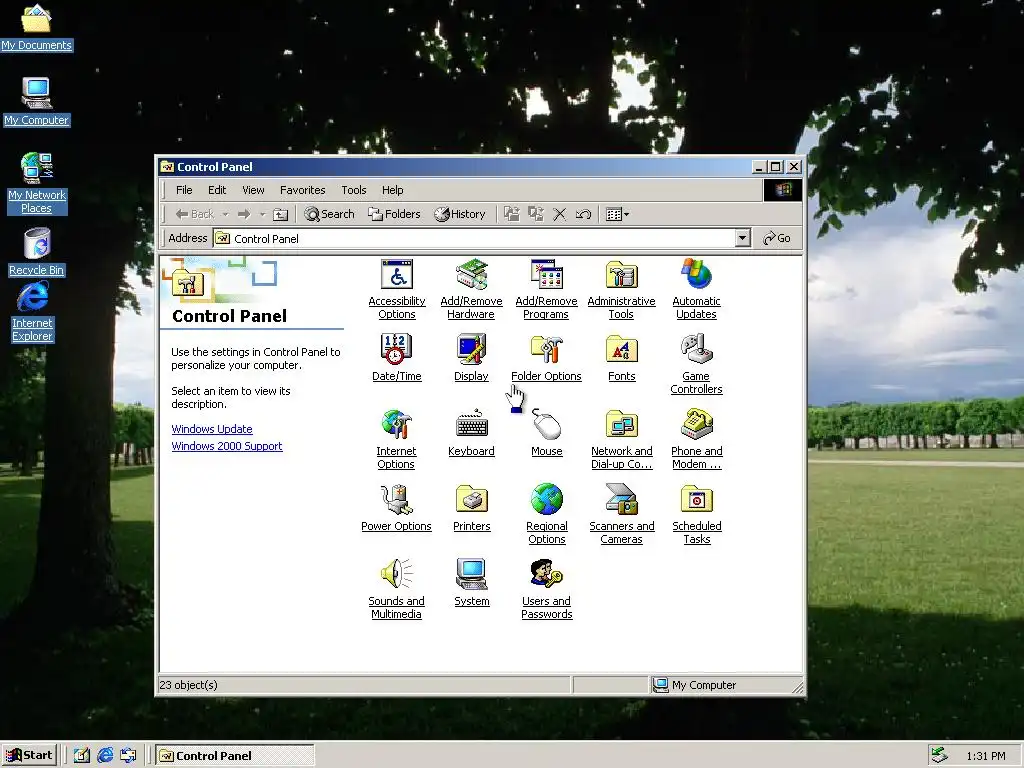Expand the Back history dropdown arrow
Viewport: 1024px width, 768px height.
coord(225,214)
